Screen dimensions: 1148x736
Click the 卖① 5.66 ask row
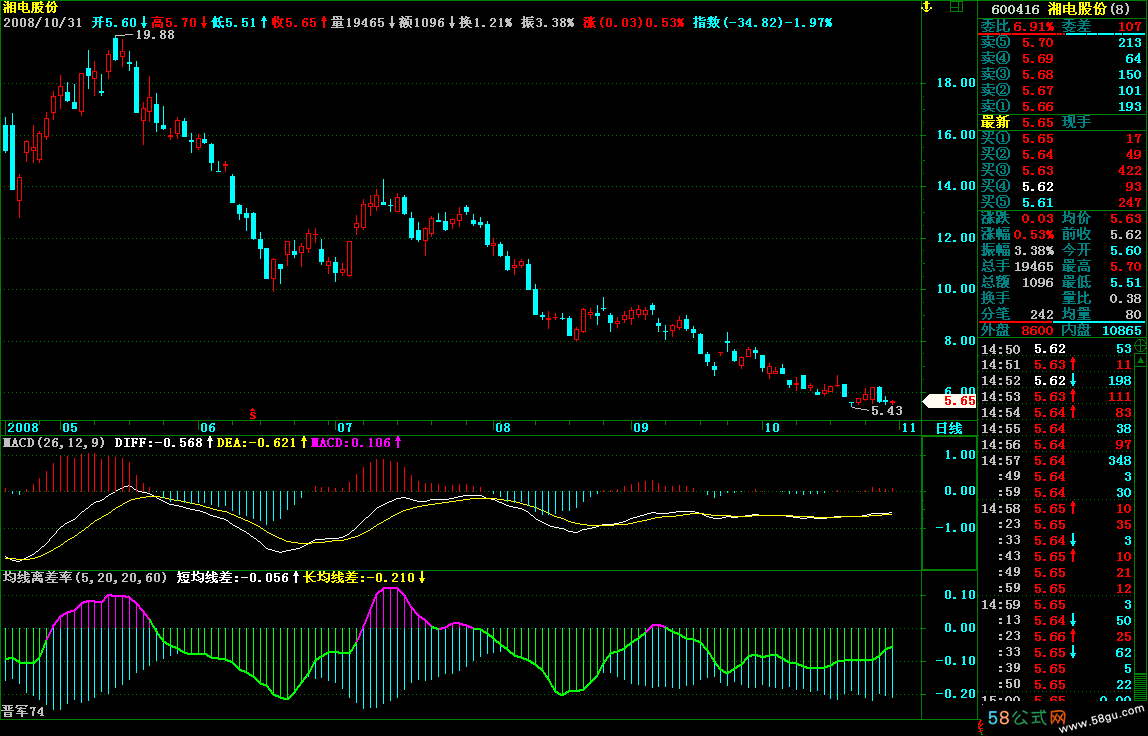click(x=1062, y=107)
